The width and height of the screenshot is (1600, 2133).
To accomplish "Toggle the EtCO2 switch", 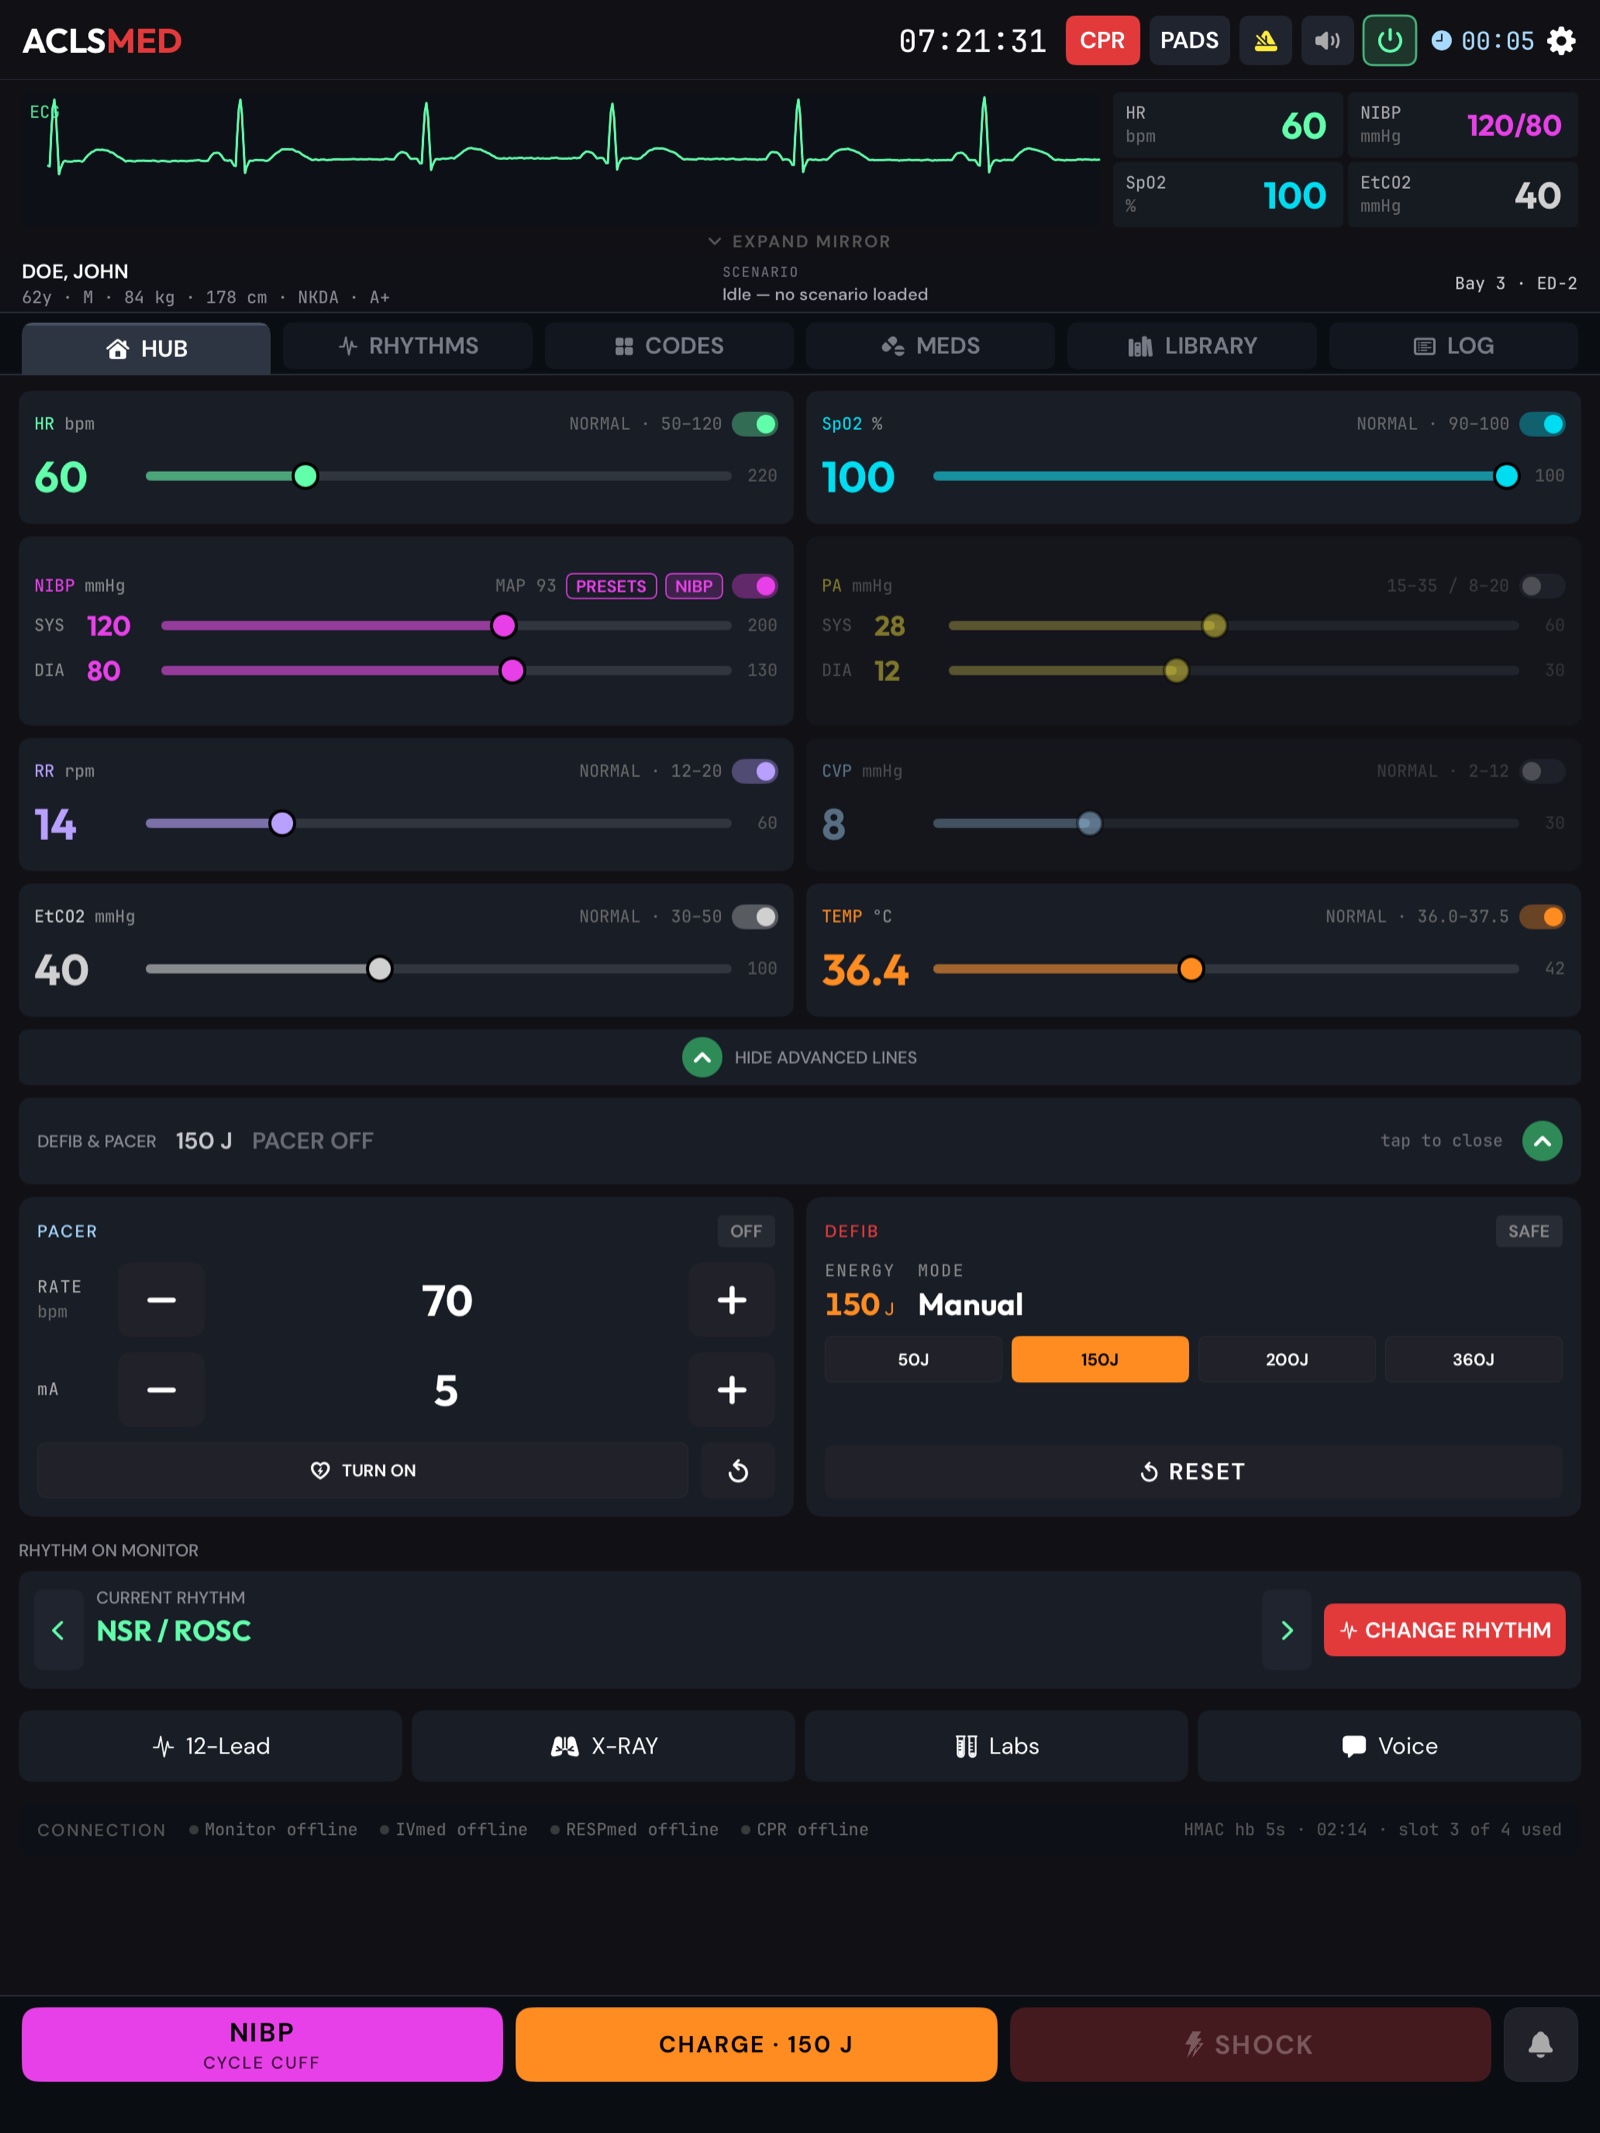I will (x=755, y=917).
